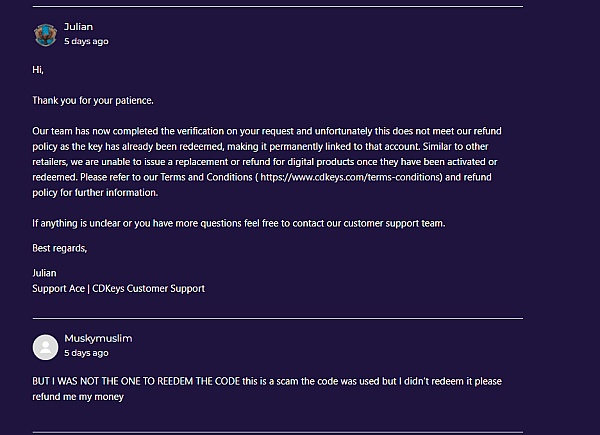The image size is (600, 435).
Task: Click the "Julian" signature below Best regards
Action: pos(45,273)
